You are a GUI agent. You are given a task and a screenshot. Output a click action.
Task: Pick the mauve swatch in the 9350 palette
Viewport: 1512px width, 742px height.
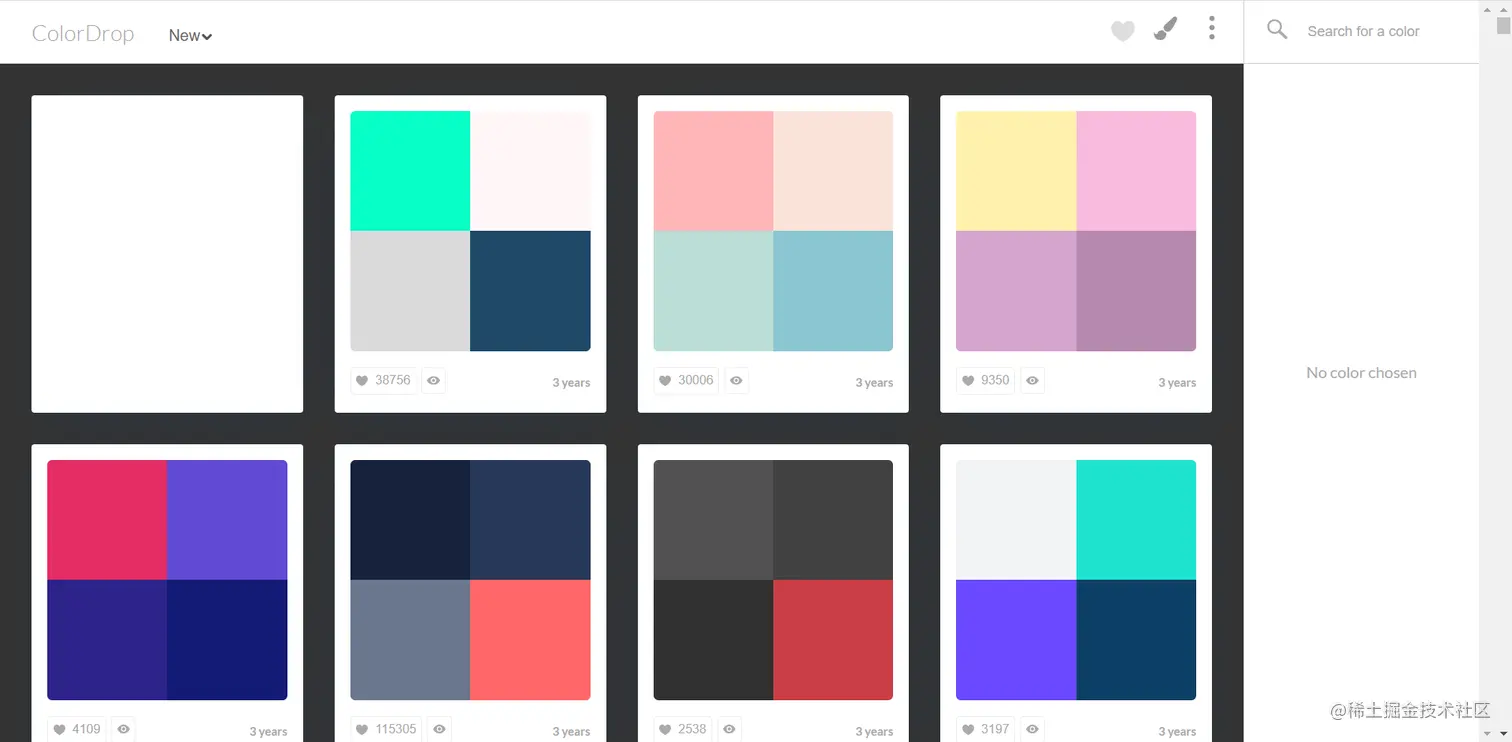point(1136,291)
